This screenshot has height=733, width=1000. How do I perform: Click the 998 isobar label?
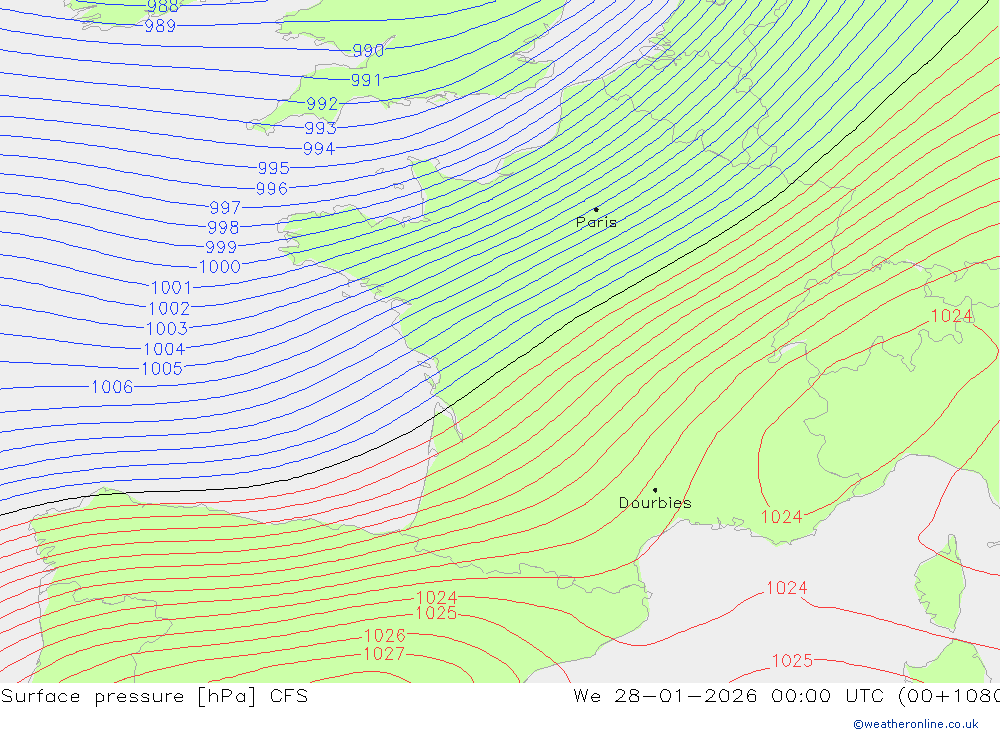pos(223,228)
